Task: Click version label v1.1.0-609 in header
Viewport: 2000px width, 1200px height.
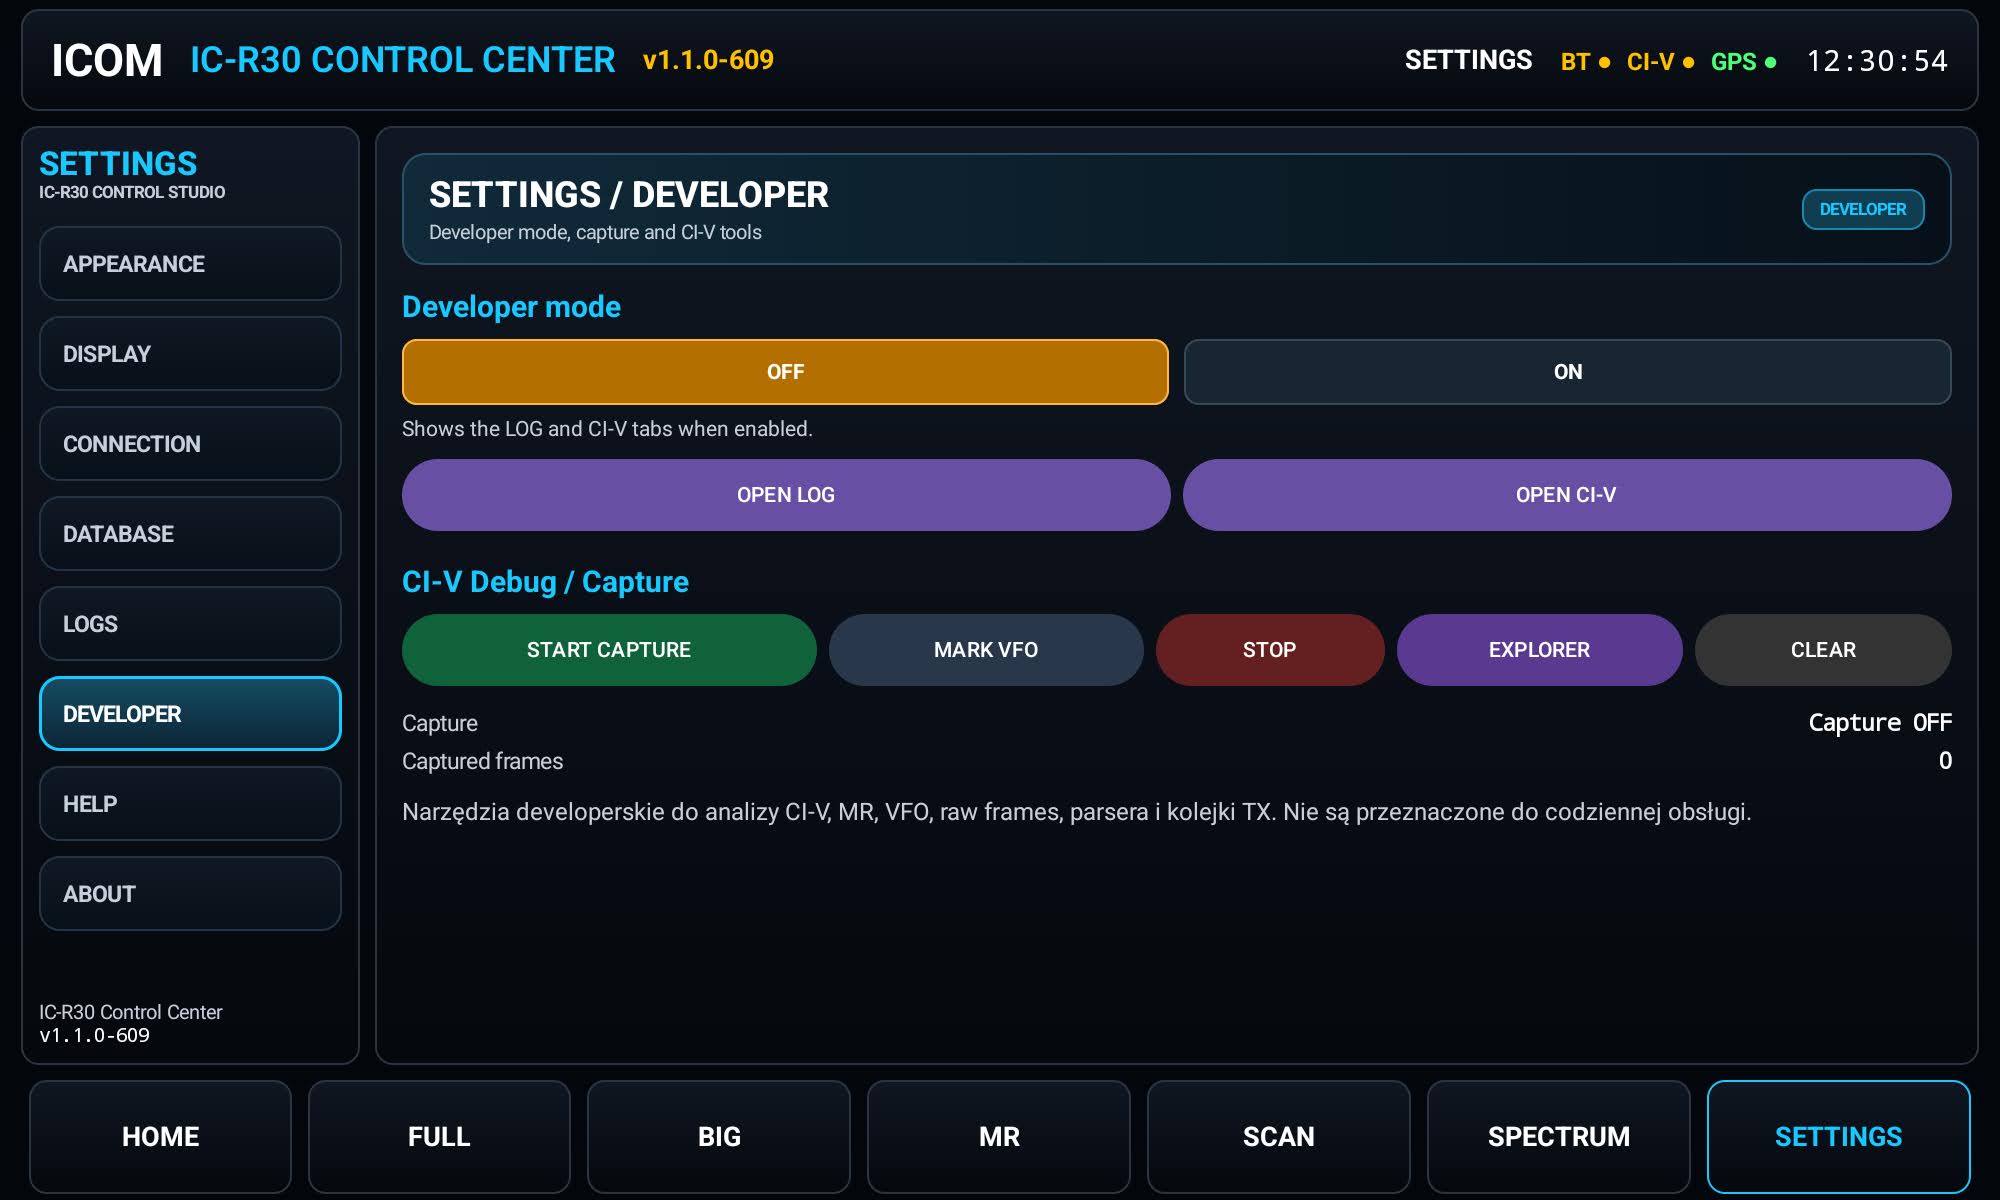Action: [708, 60]
